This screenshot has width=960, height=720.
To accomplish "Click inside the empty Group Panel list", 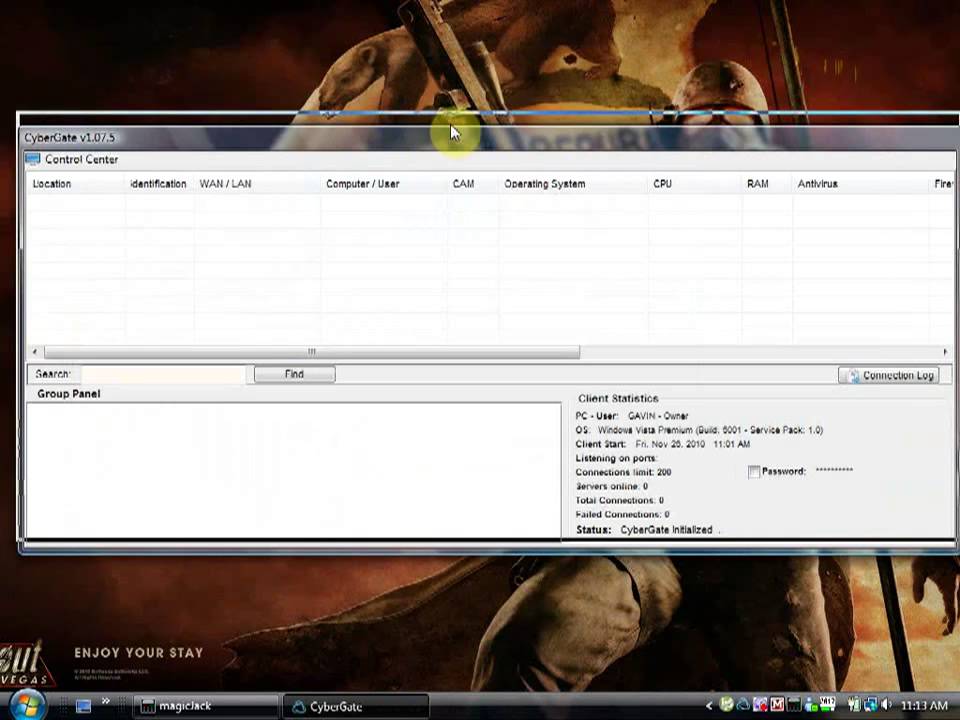I will click(x=293, y=470).
